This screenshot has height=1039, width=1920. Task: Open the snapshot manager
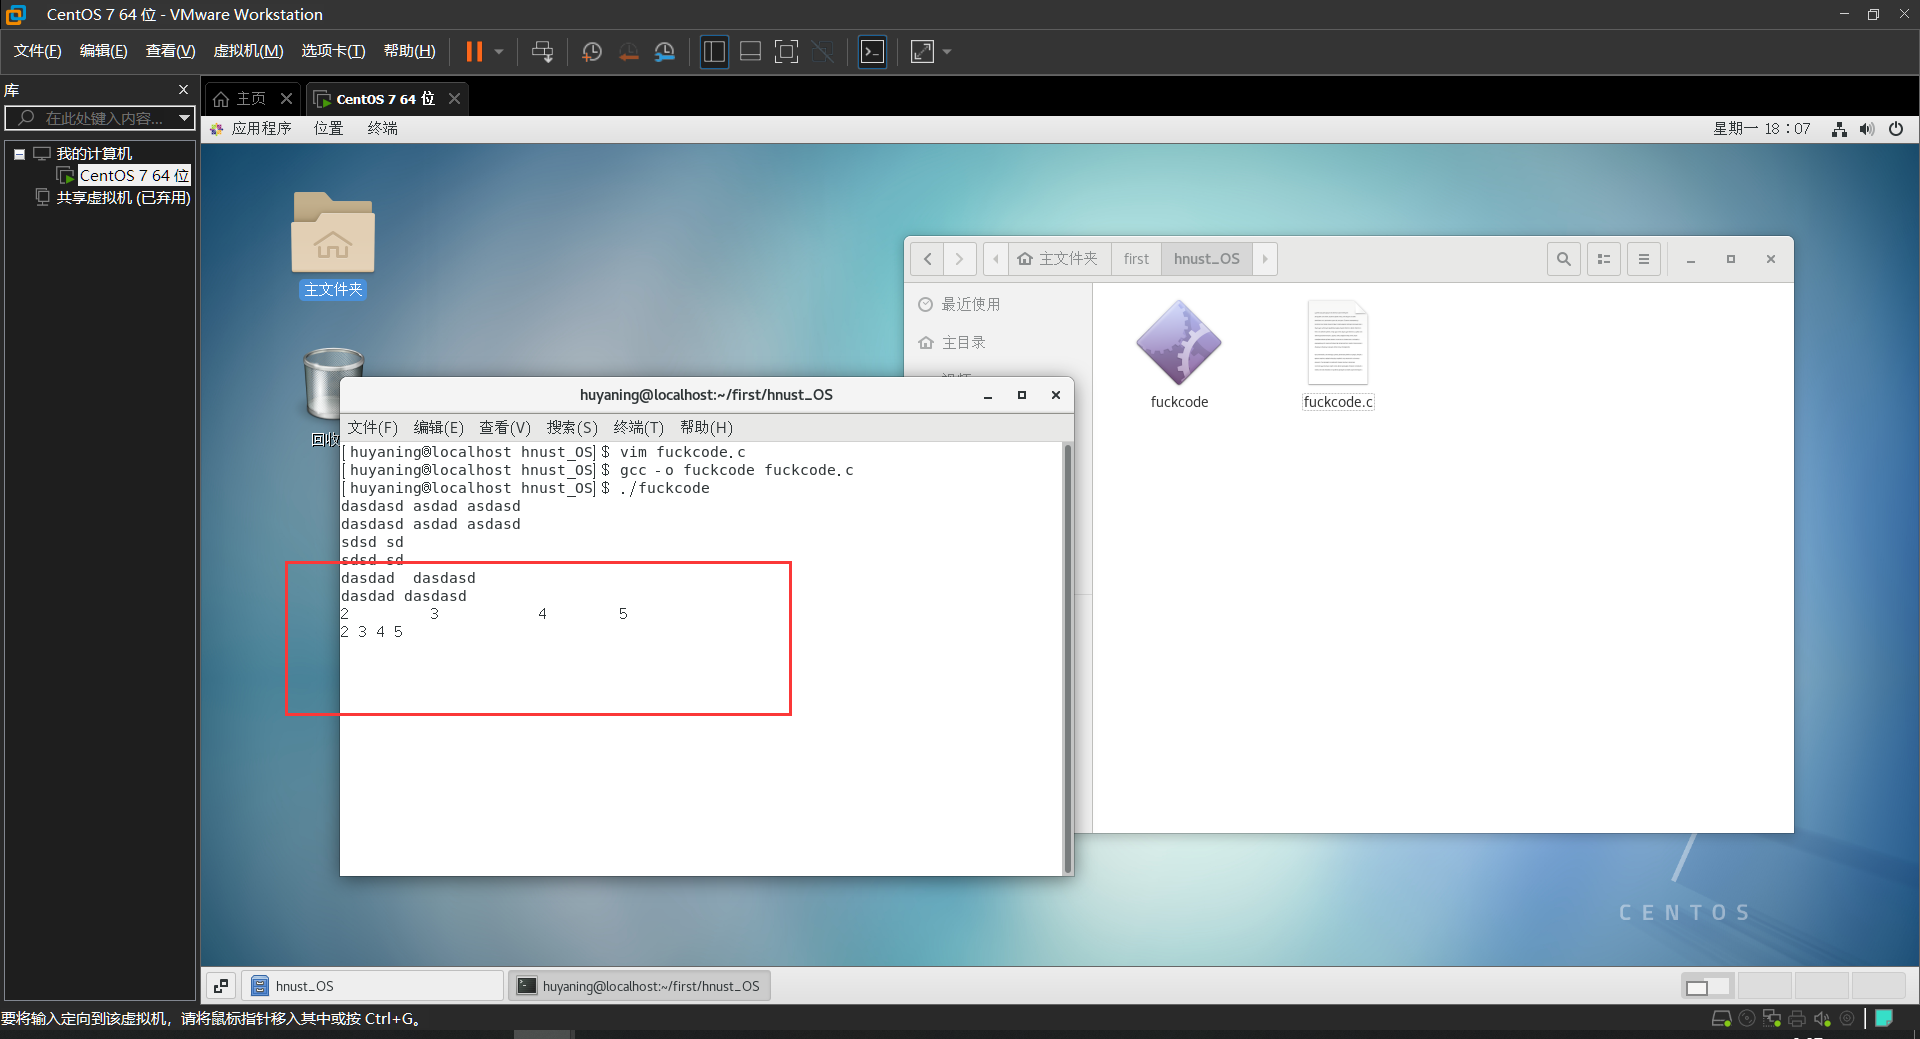coord(665,51)
